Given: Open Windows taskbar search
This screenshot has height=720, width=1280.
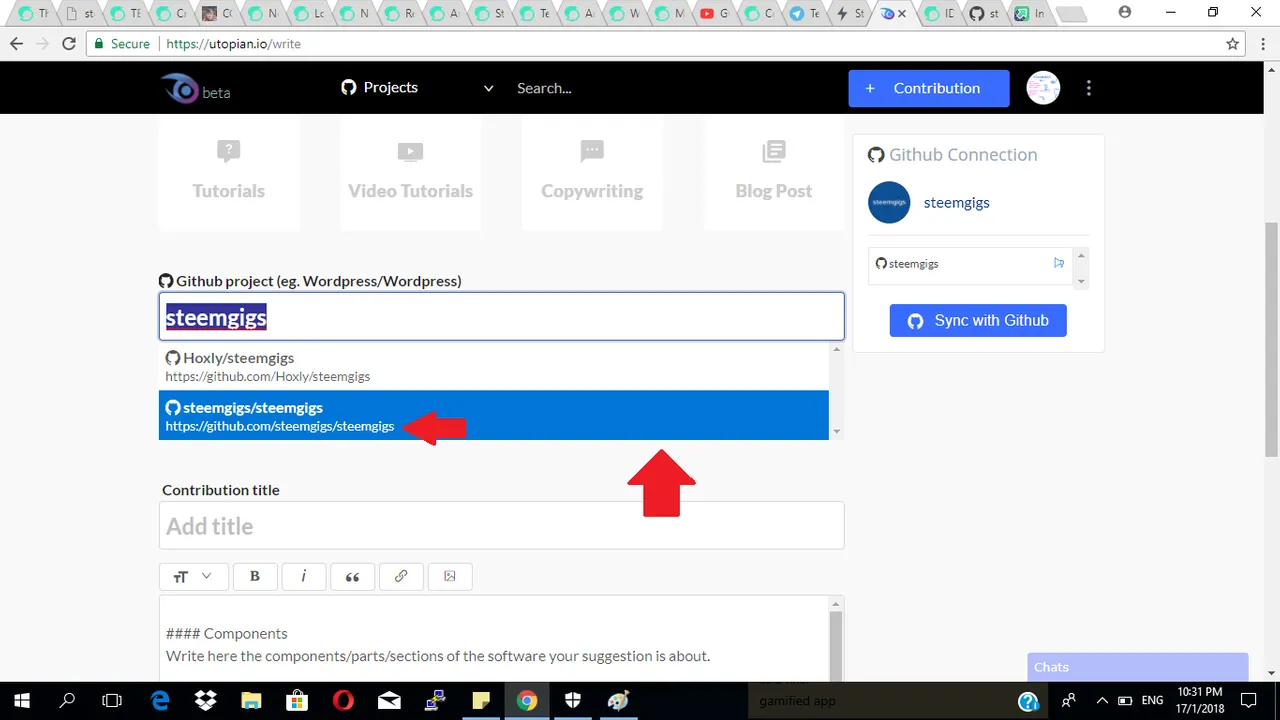Looking at the screenshot, I should coord(67,700).
